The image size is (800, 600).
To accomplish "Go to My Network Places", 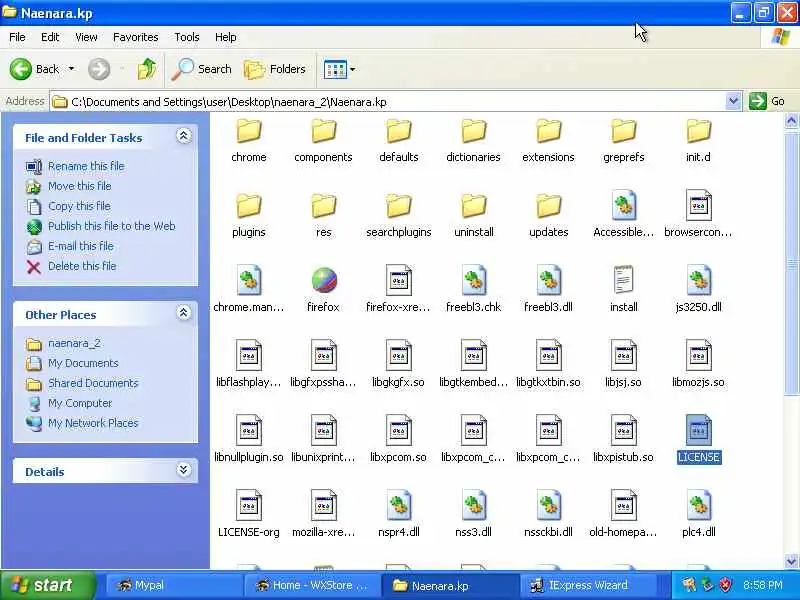I will [x=93, y=423].
